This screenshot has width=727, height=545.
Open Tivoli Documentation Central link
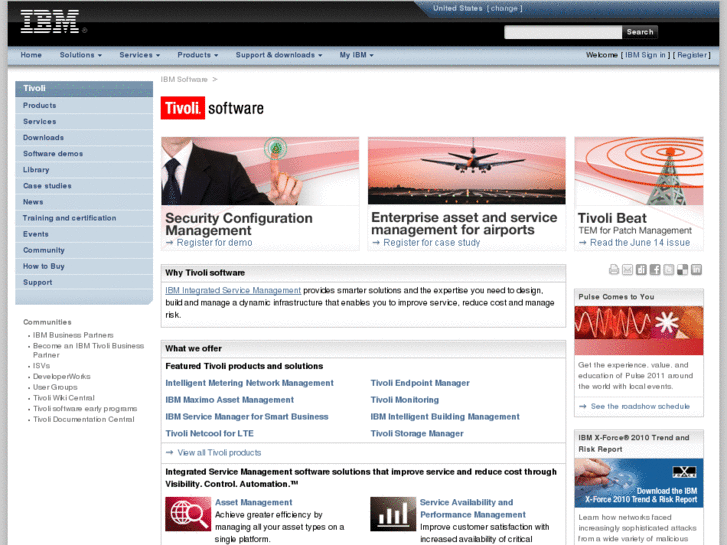click(84, 419)
